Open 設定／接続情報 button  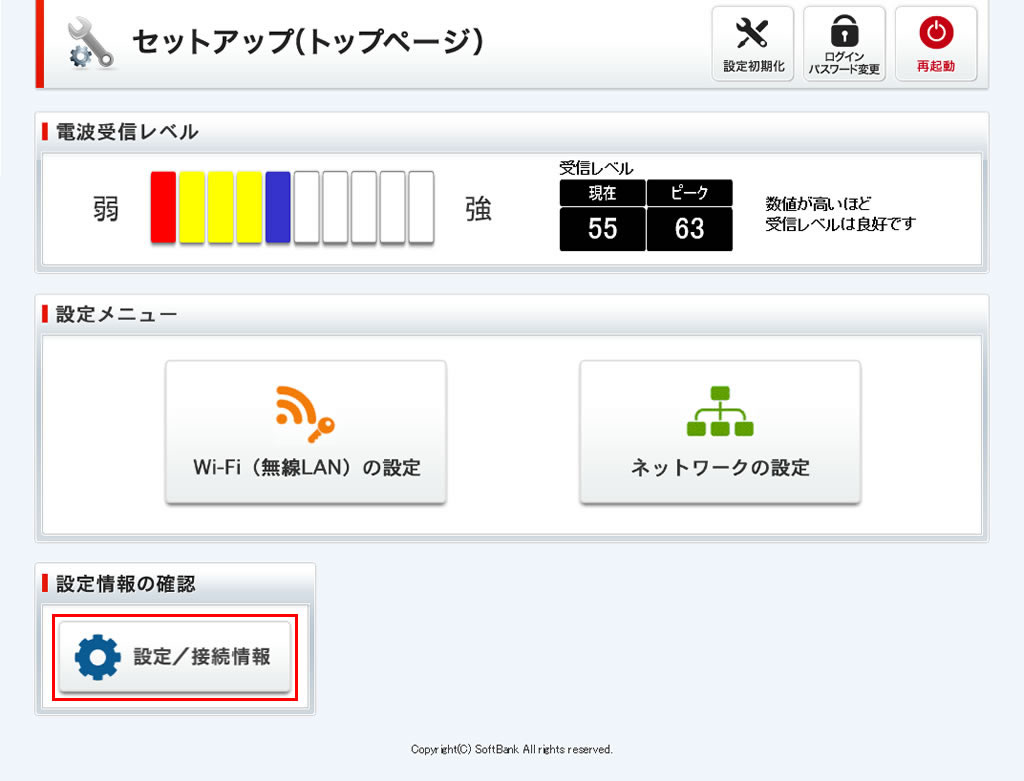coord(174,656)
